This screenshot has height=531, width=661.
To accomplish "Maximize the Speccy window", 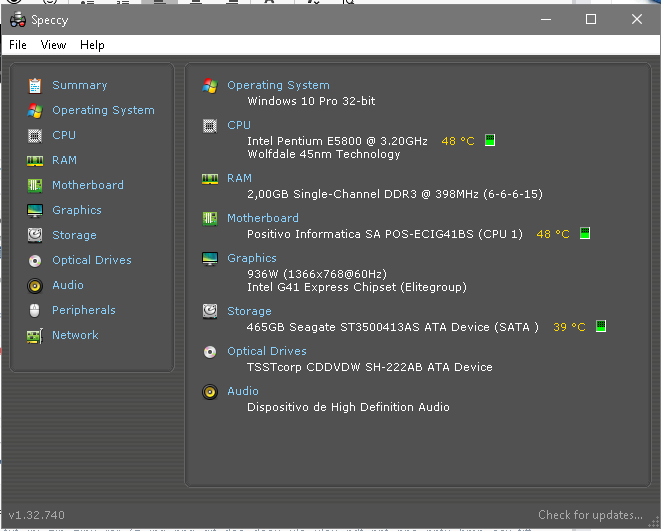I will pyautogui.click(x=591, y=19).
